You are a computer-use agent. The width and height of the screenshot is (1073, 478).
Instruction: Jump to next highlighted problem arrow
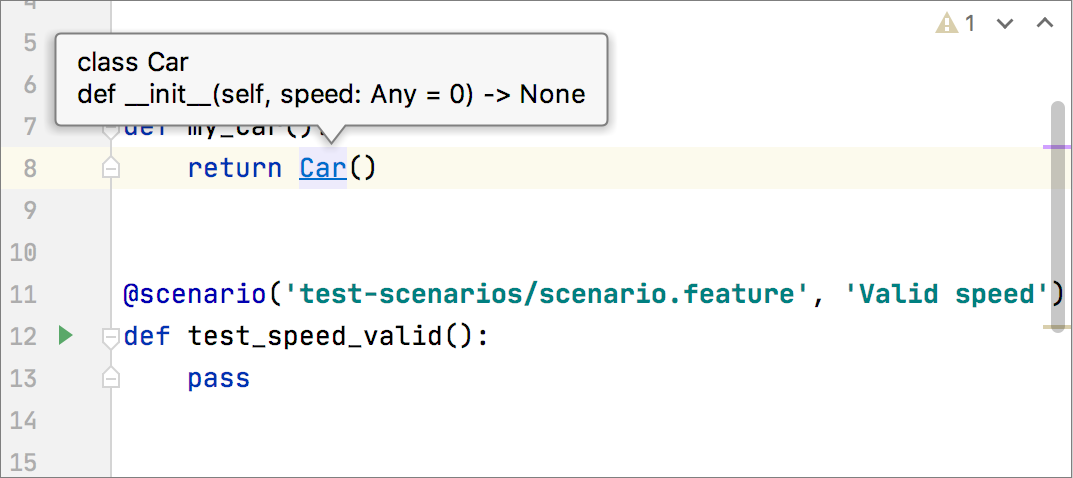click(1005, 23)
